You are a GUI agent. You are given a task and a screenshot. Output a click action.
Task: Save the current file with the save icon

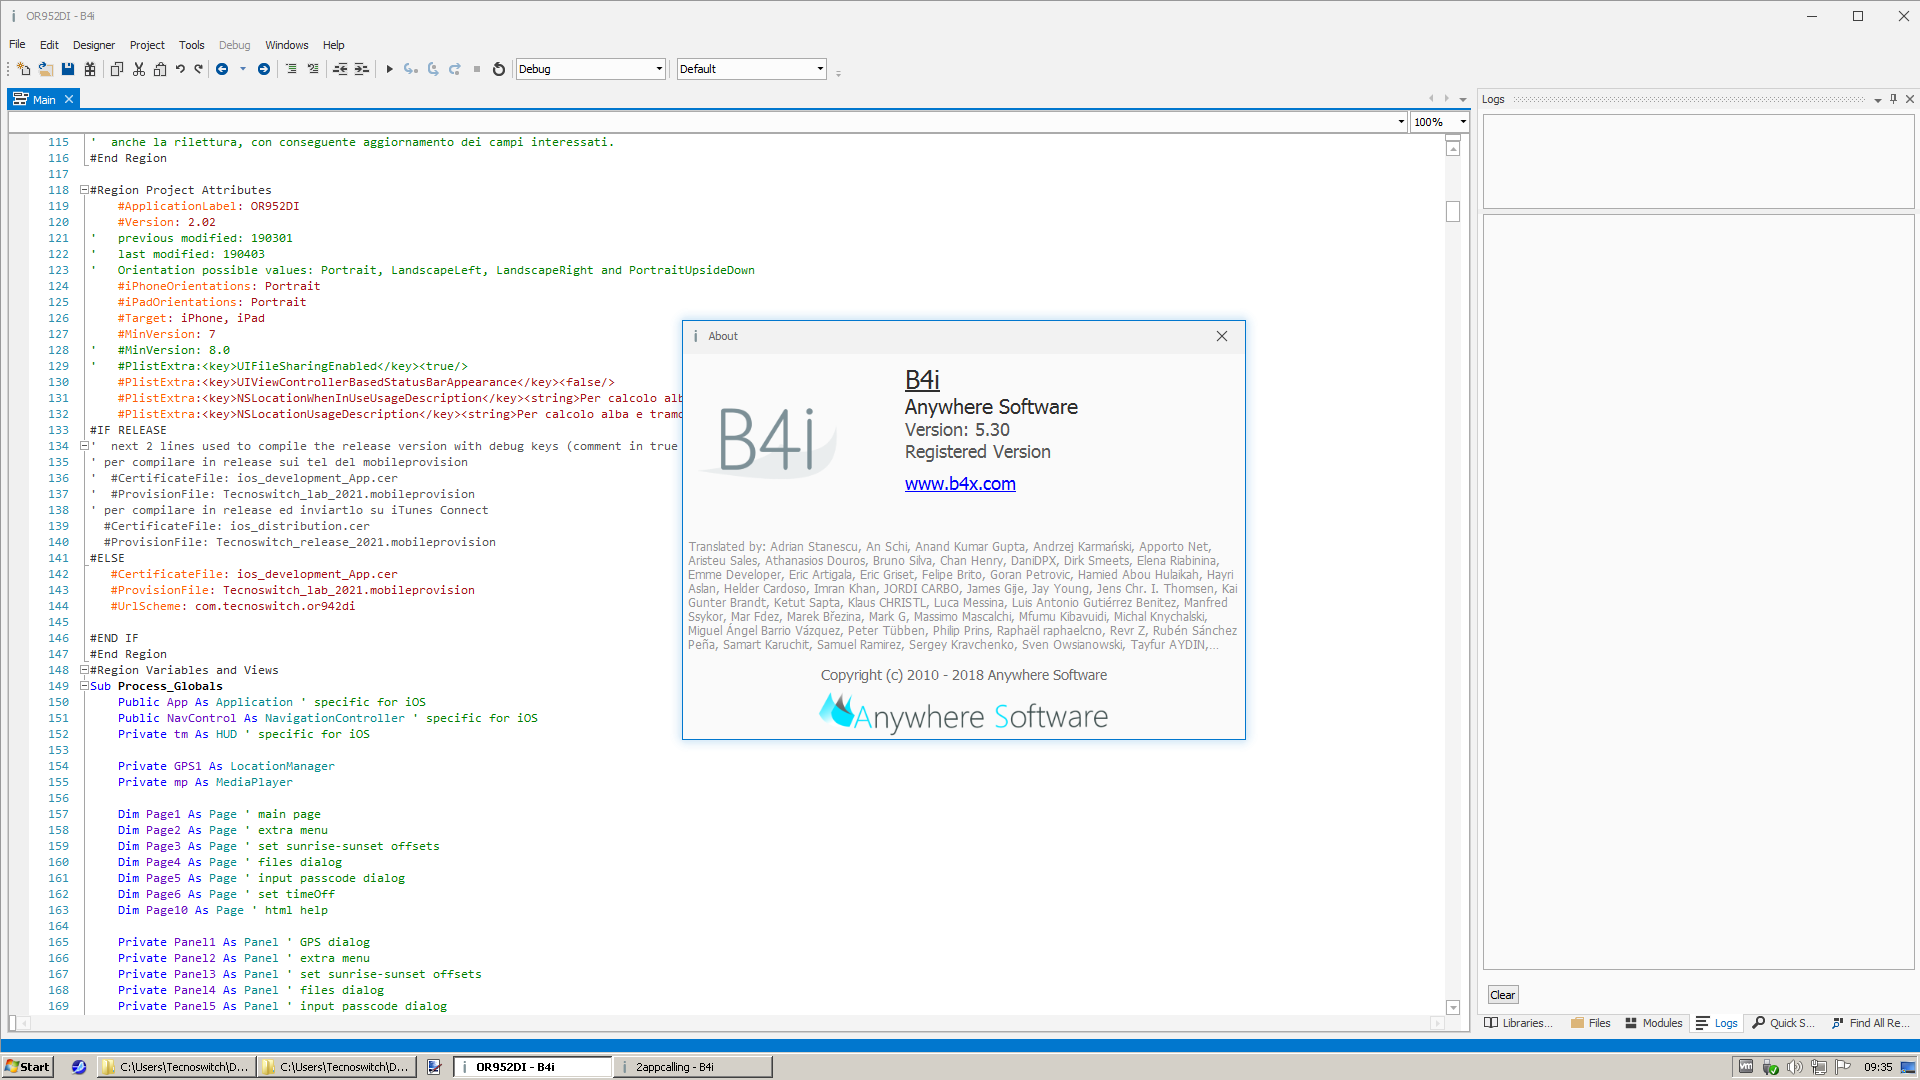pos(67,69)
